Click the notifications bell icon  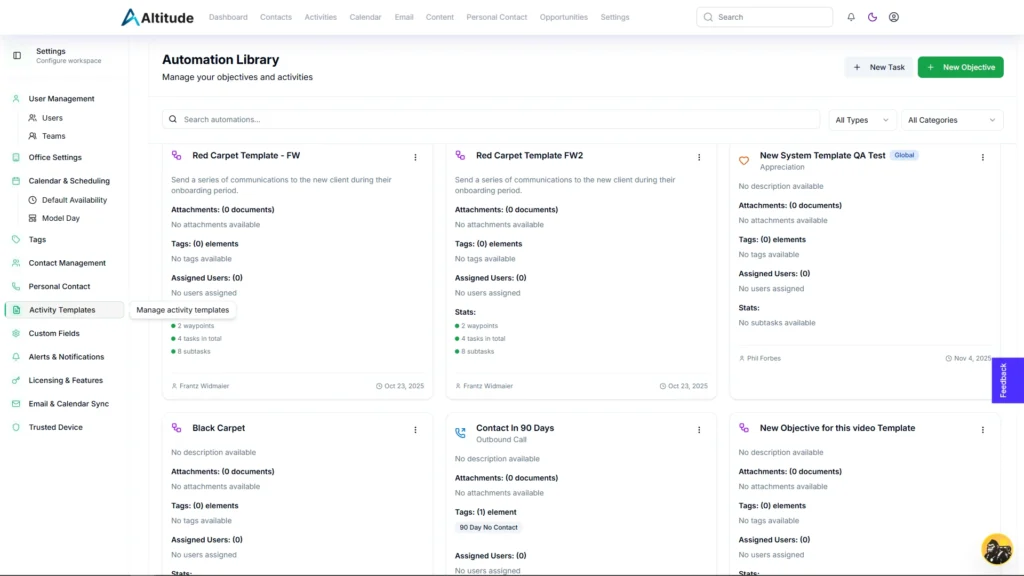pyautogui.click(x=851, y=17)
